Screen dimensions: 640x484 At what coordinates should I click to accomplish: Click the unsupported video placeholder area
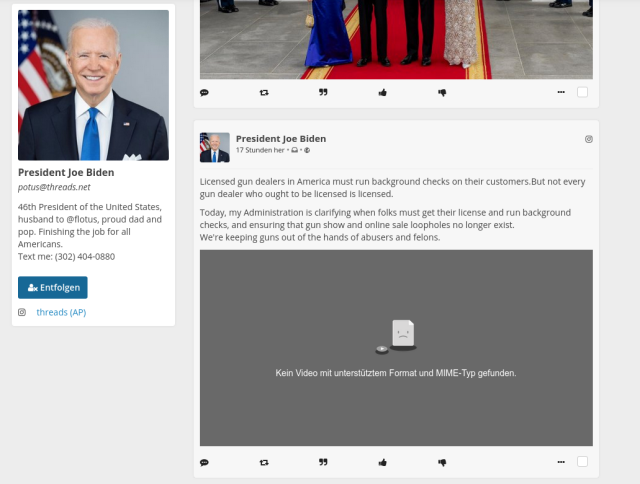(x=396, y=347)
